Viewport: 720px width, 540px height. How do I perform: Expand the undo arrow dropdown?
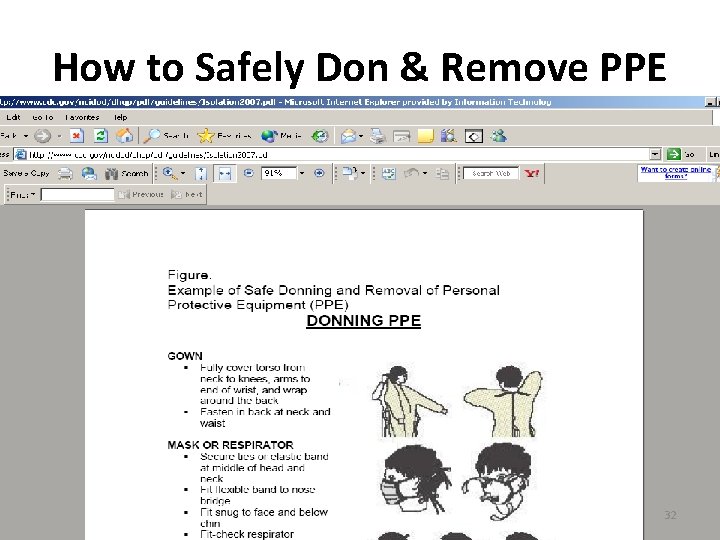coord(425,173)
